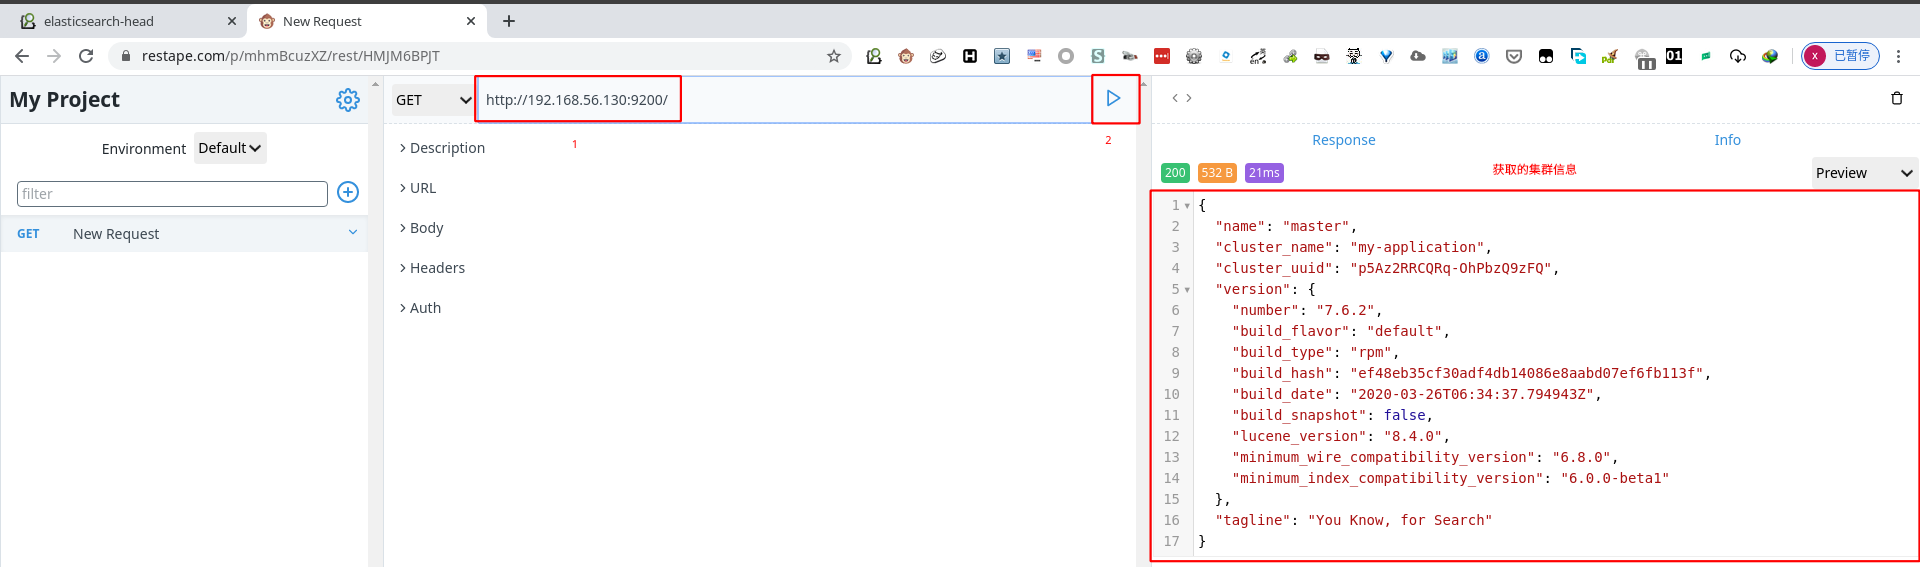
Task: Click the 532 B size badge
Action: coord(1217,173)
